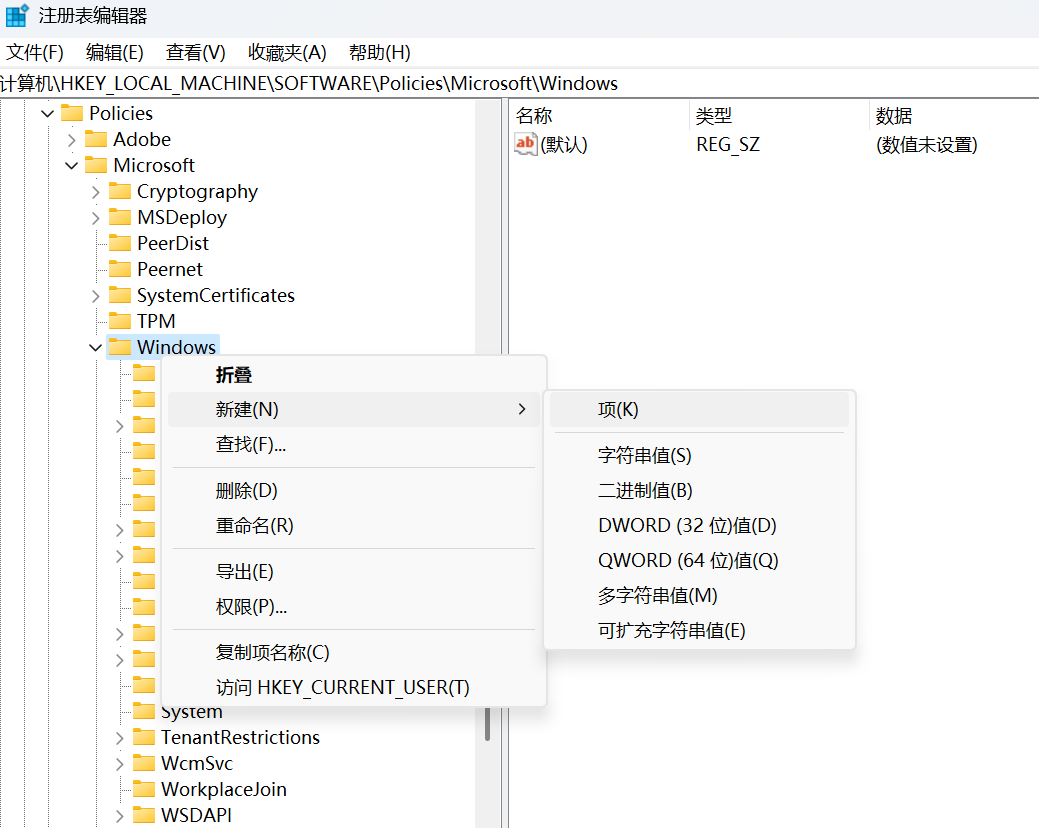Screen dimensions: 1039x828
Task: Choose 项(K) to create new key
Action: click(x=618, y=409)
